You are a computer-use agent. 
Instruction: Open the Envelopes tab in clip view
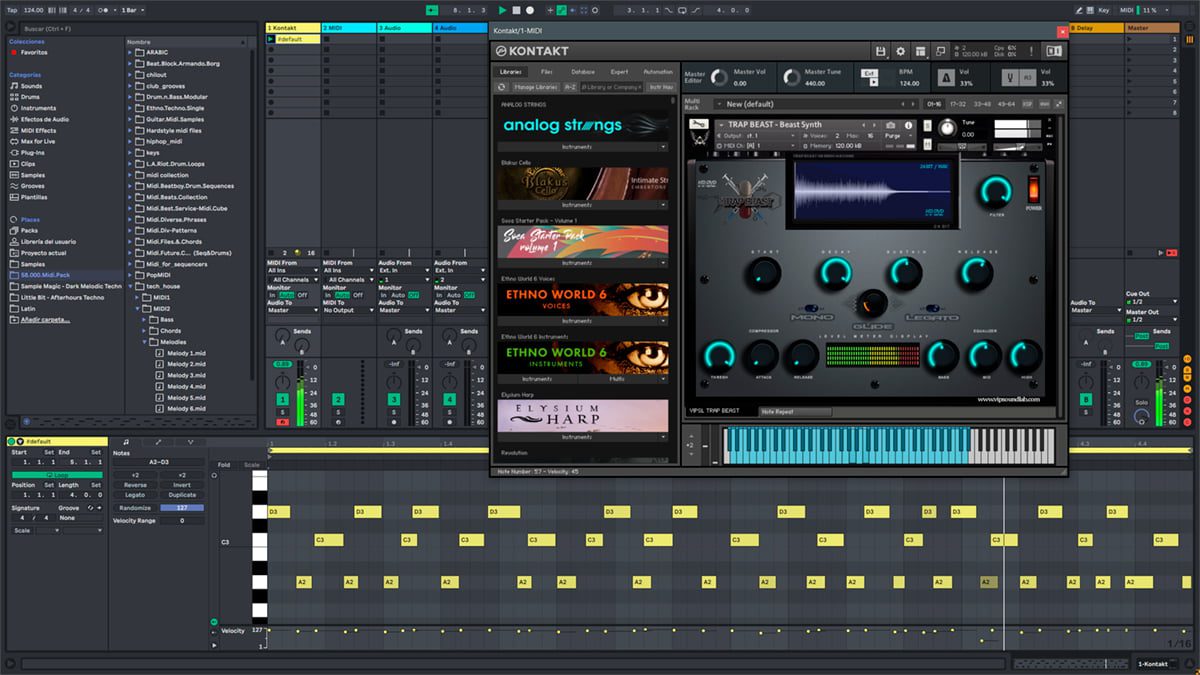pos(158,441)
